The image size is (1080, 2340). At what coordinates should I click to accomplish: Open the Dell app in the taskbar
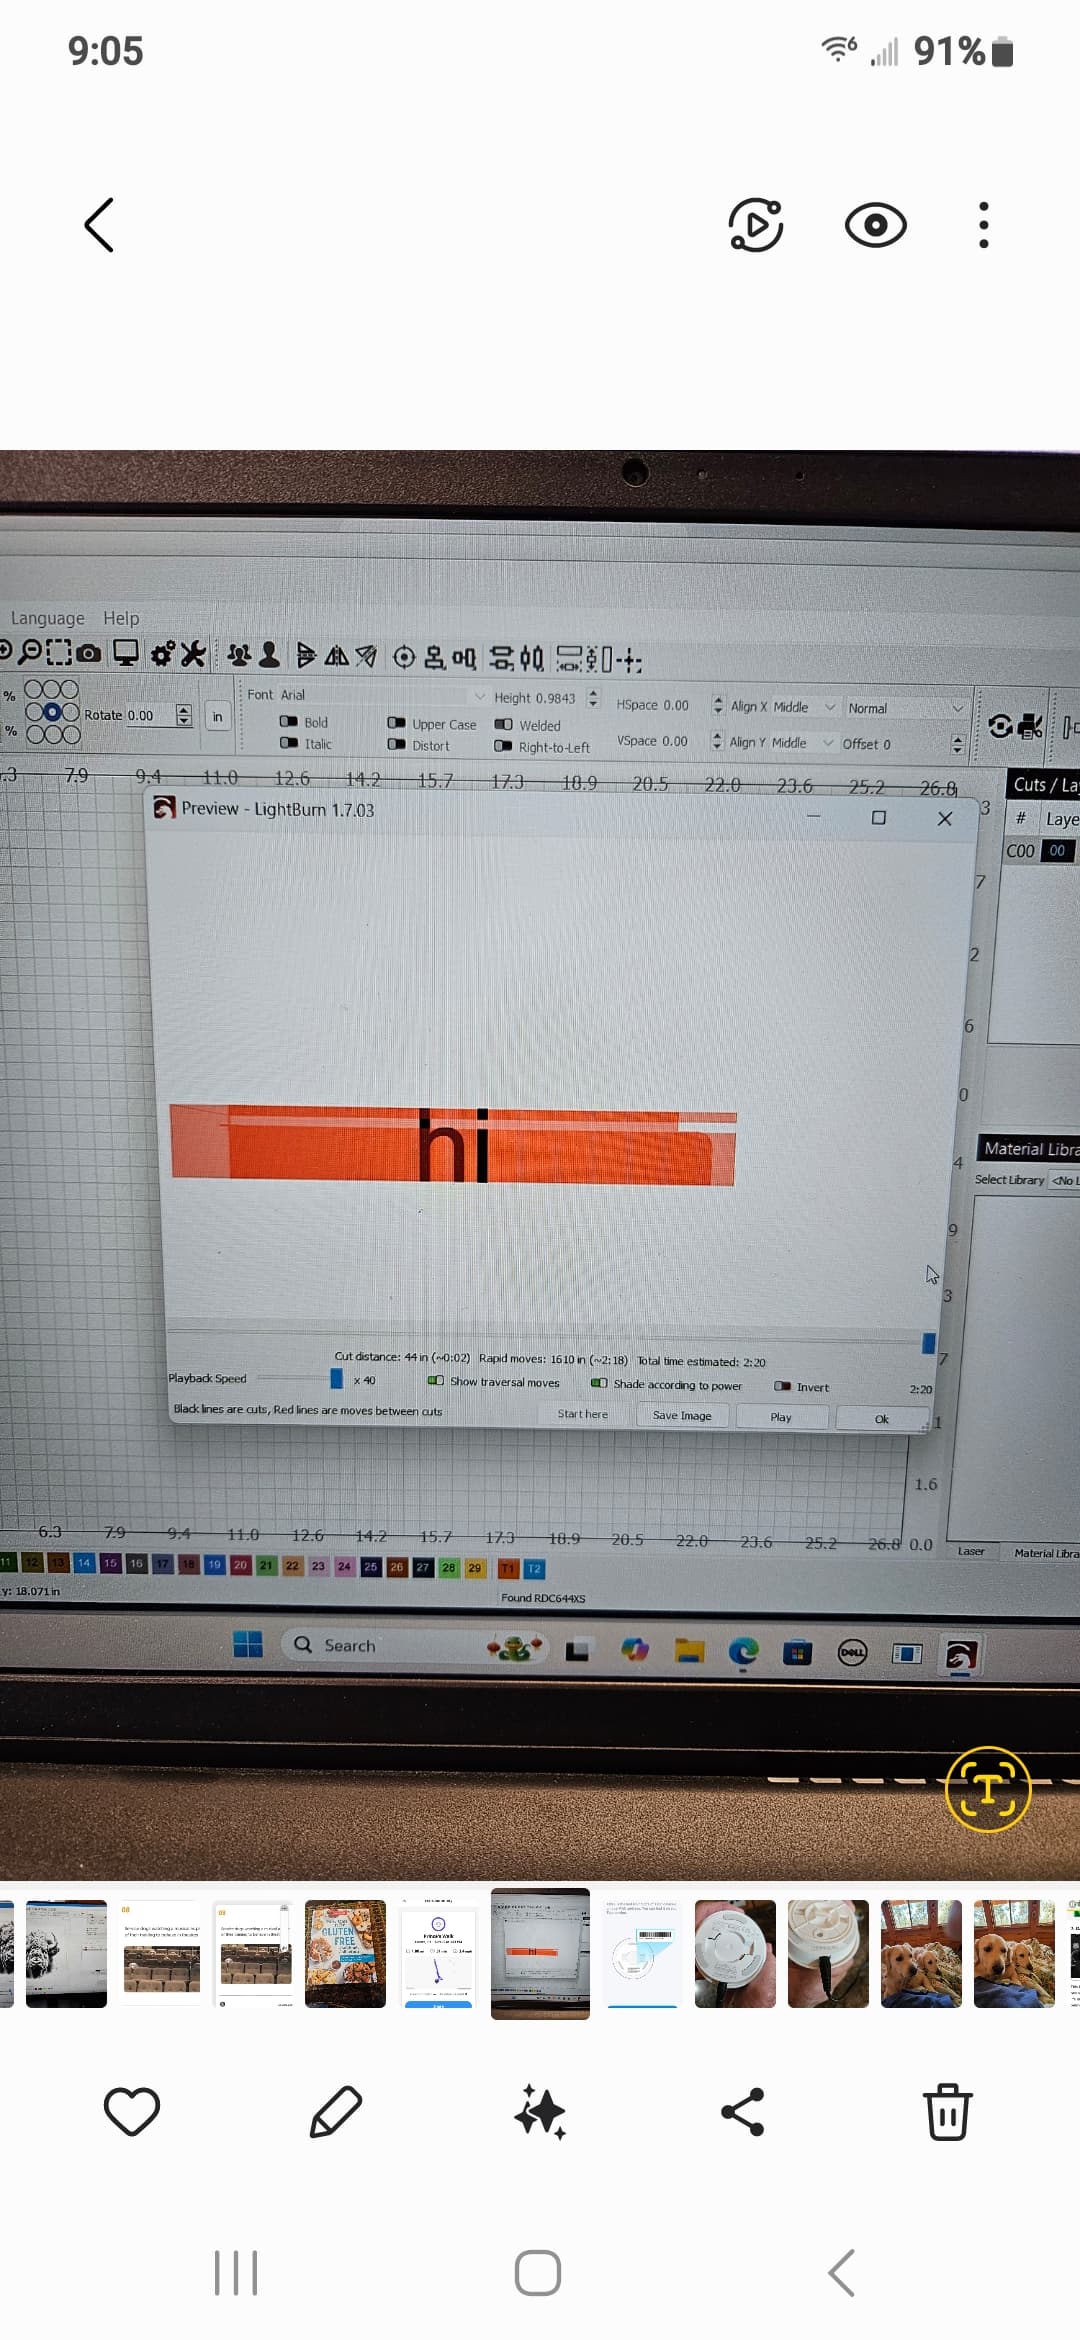pos(852,1653)
